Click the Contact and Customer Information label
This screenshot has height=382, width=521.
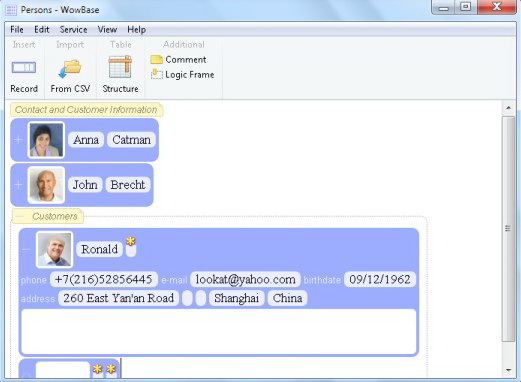[86, 110]
